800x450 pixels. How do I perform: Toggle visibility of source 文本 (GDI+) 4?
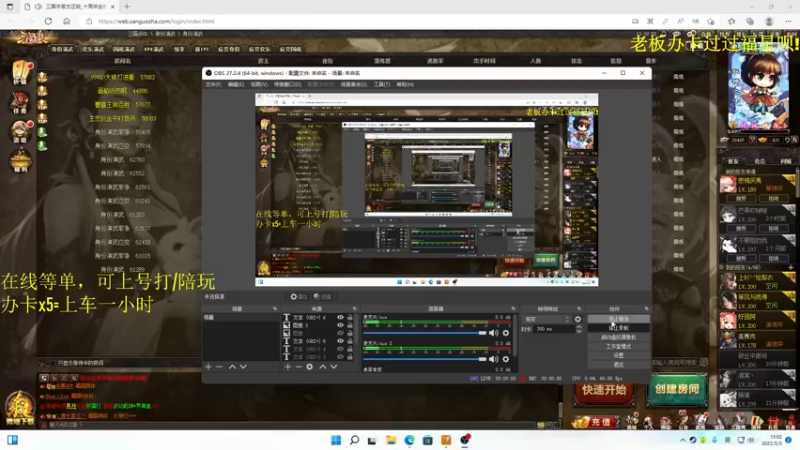click(340, 349)
